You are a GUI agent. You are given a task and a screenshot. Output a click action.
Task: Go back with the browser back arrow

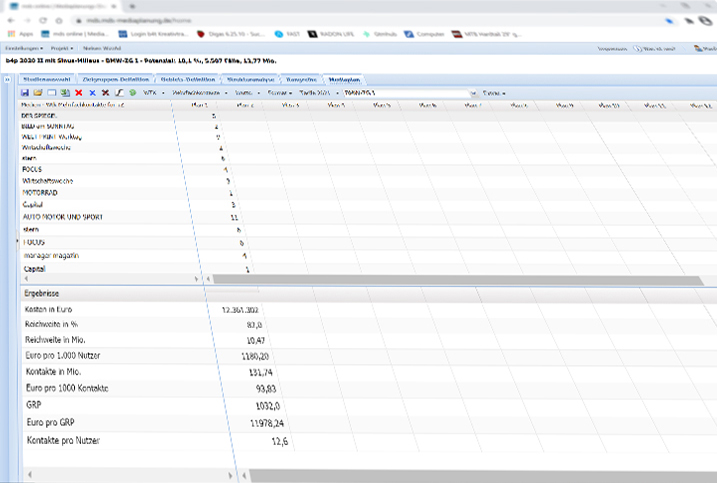point(11,21)
